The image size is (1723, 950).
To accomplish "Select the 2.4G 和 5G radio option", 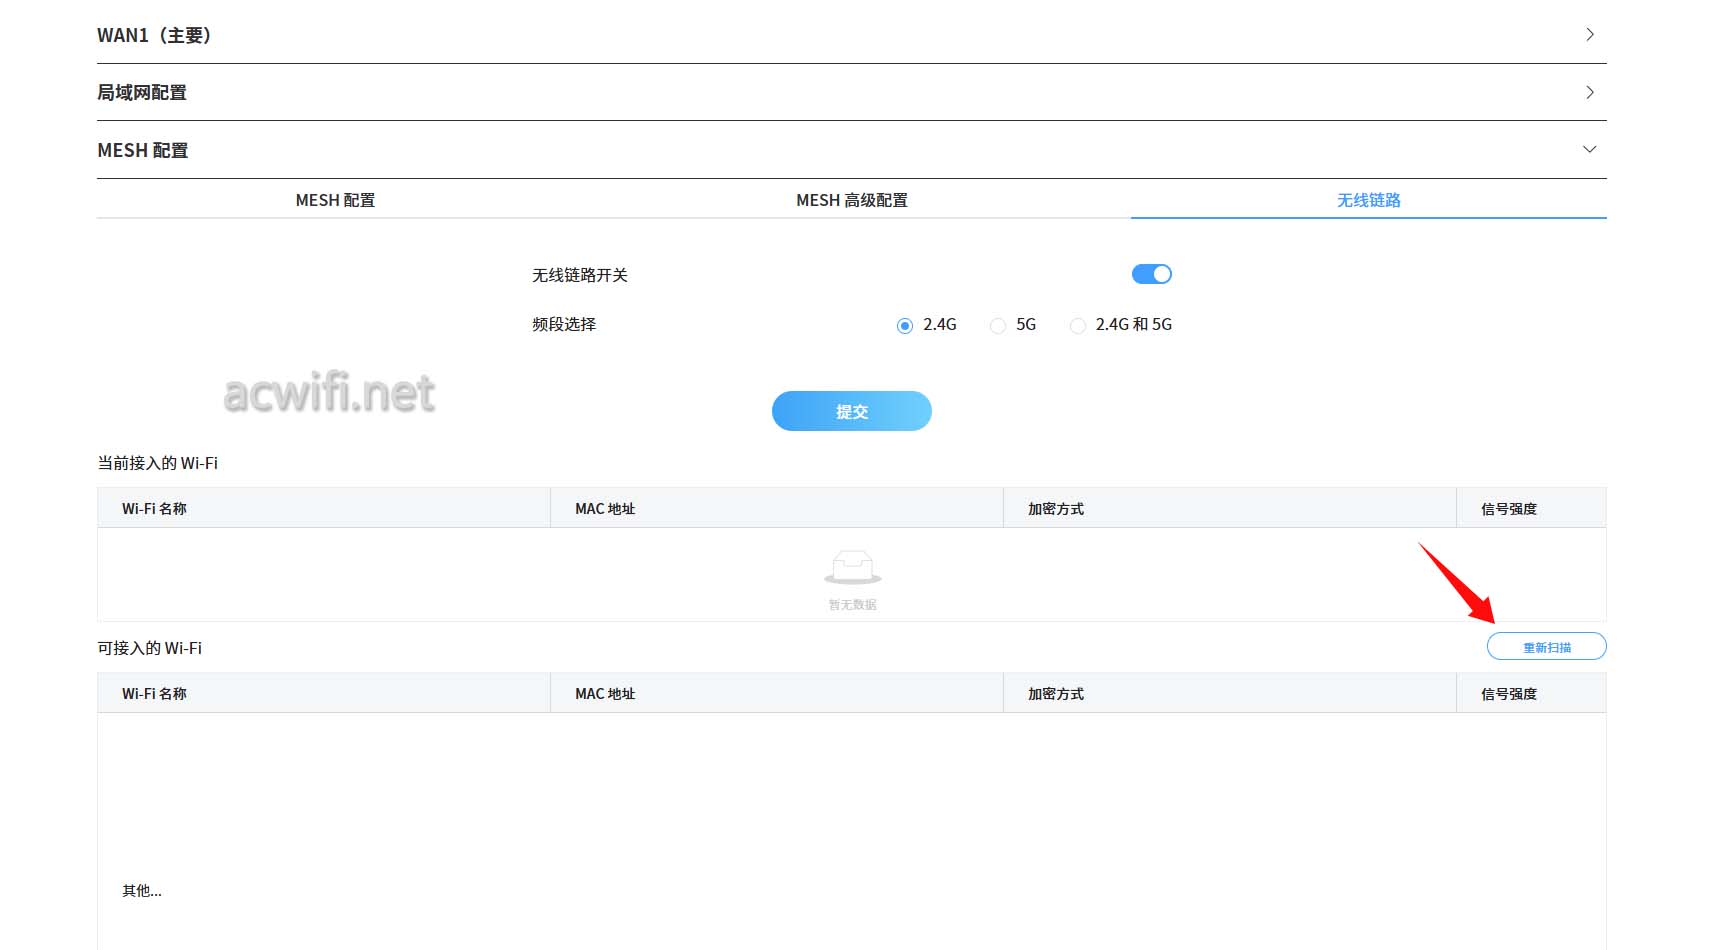I will (1078, 325).
